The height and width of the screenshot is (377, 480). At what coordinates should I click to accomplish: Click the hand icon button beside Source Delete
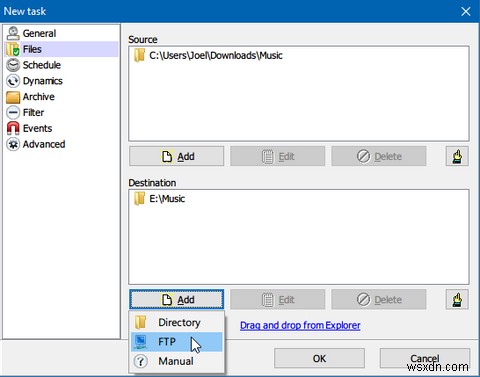tap(457, 156)
